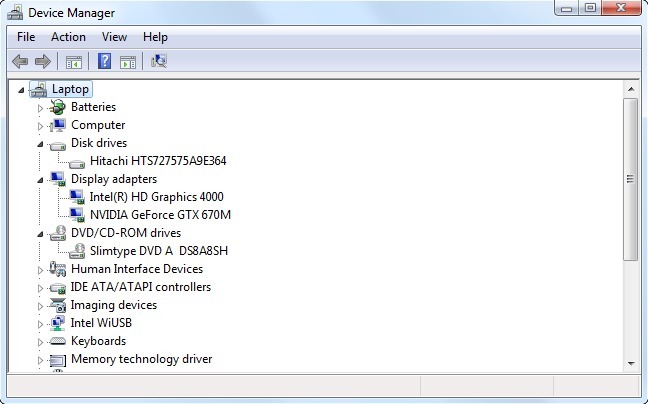Open the View menu
Image resolution: width=648 pixels, height=404 pixels.
[x=114, y=37]
